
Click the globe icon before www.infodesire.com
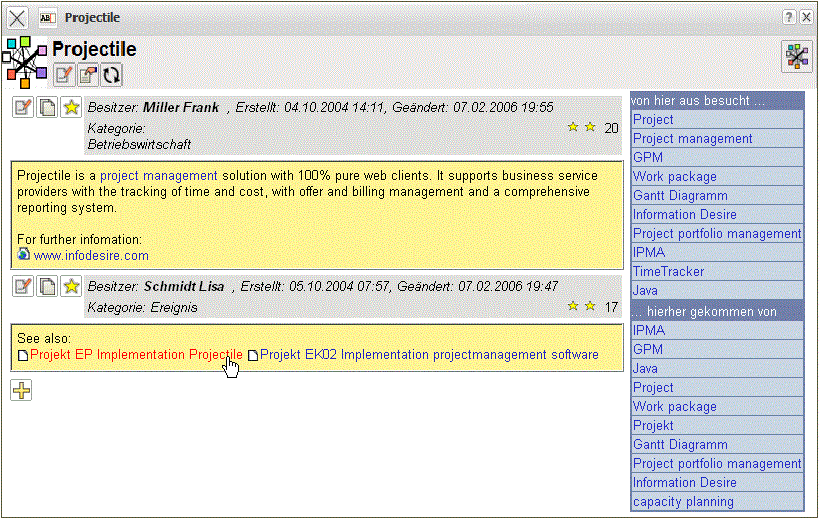pos(24,254)
